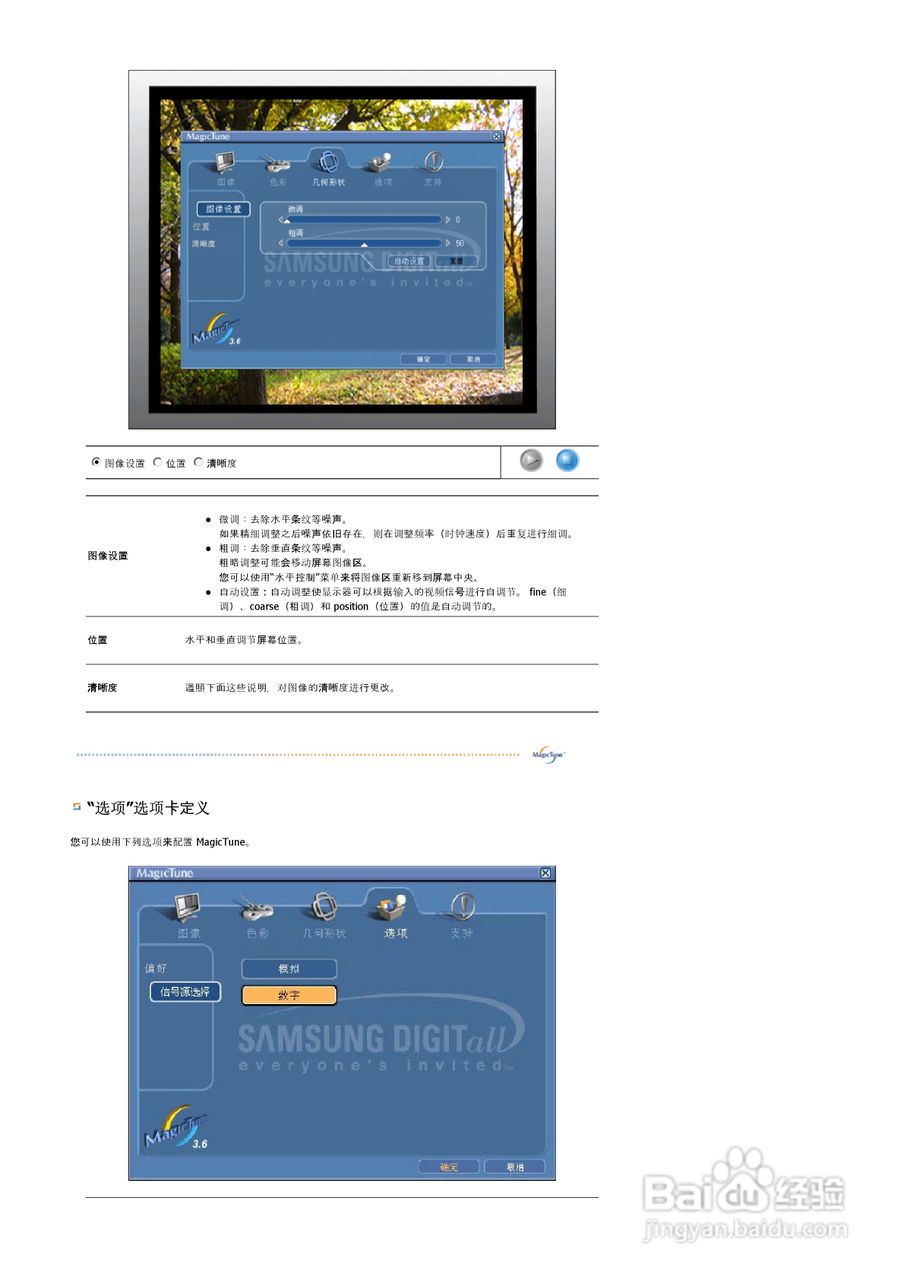Select the 数字 (Digital) signal button
This screenshot has width=904, height=1280.
point(288,994)
